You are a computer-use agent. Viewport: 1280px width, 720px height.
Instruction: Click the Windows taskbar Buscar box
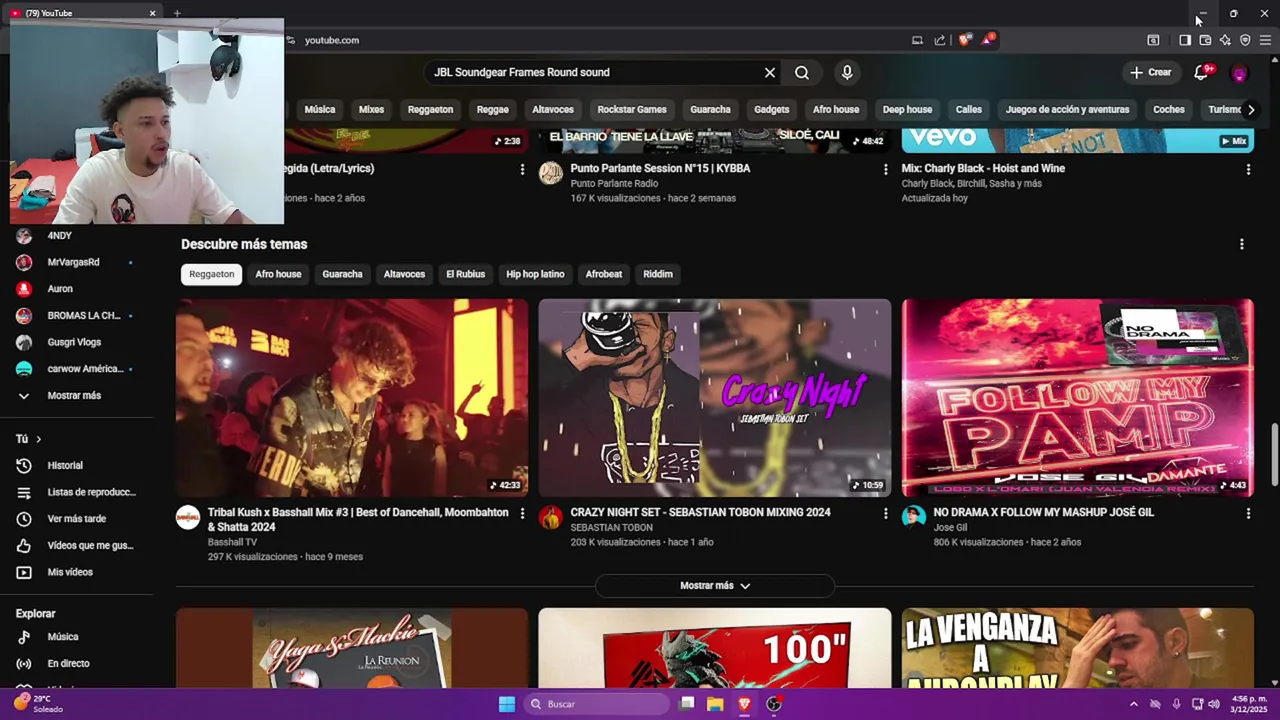pos(596,704)
